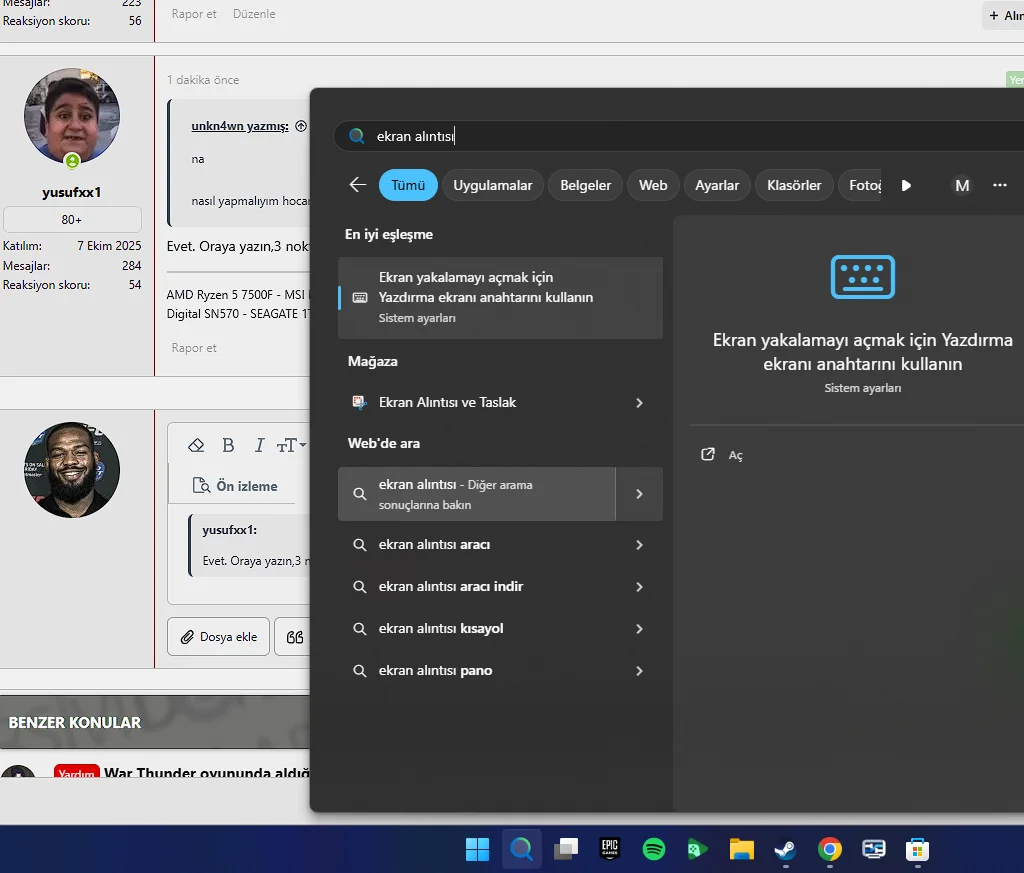Click Aç to open the setting
Image resolution: width=1024 pixels, height=873 pixels.
[x=735, y=455]
